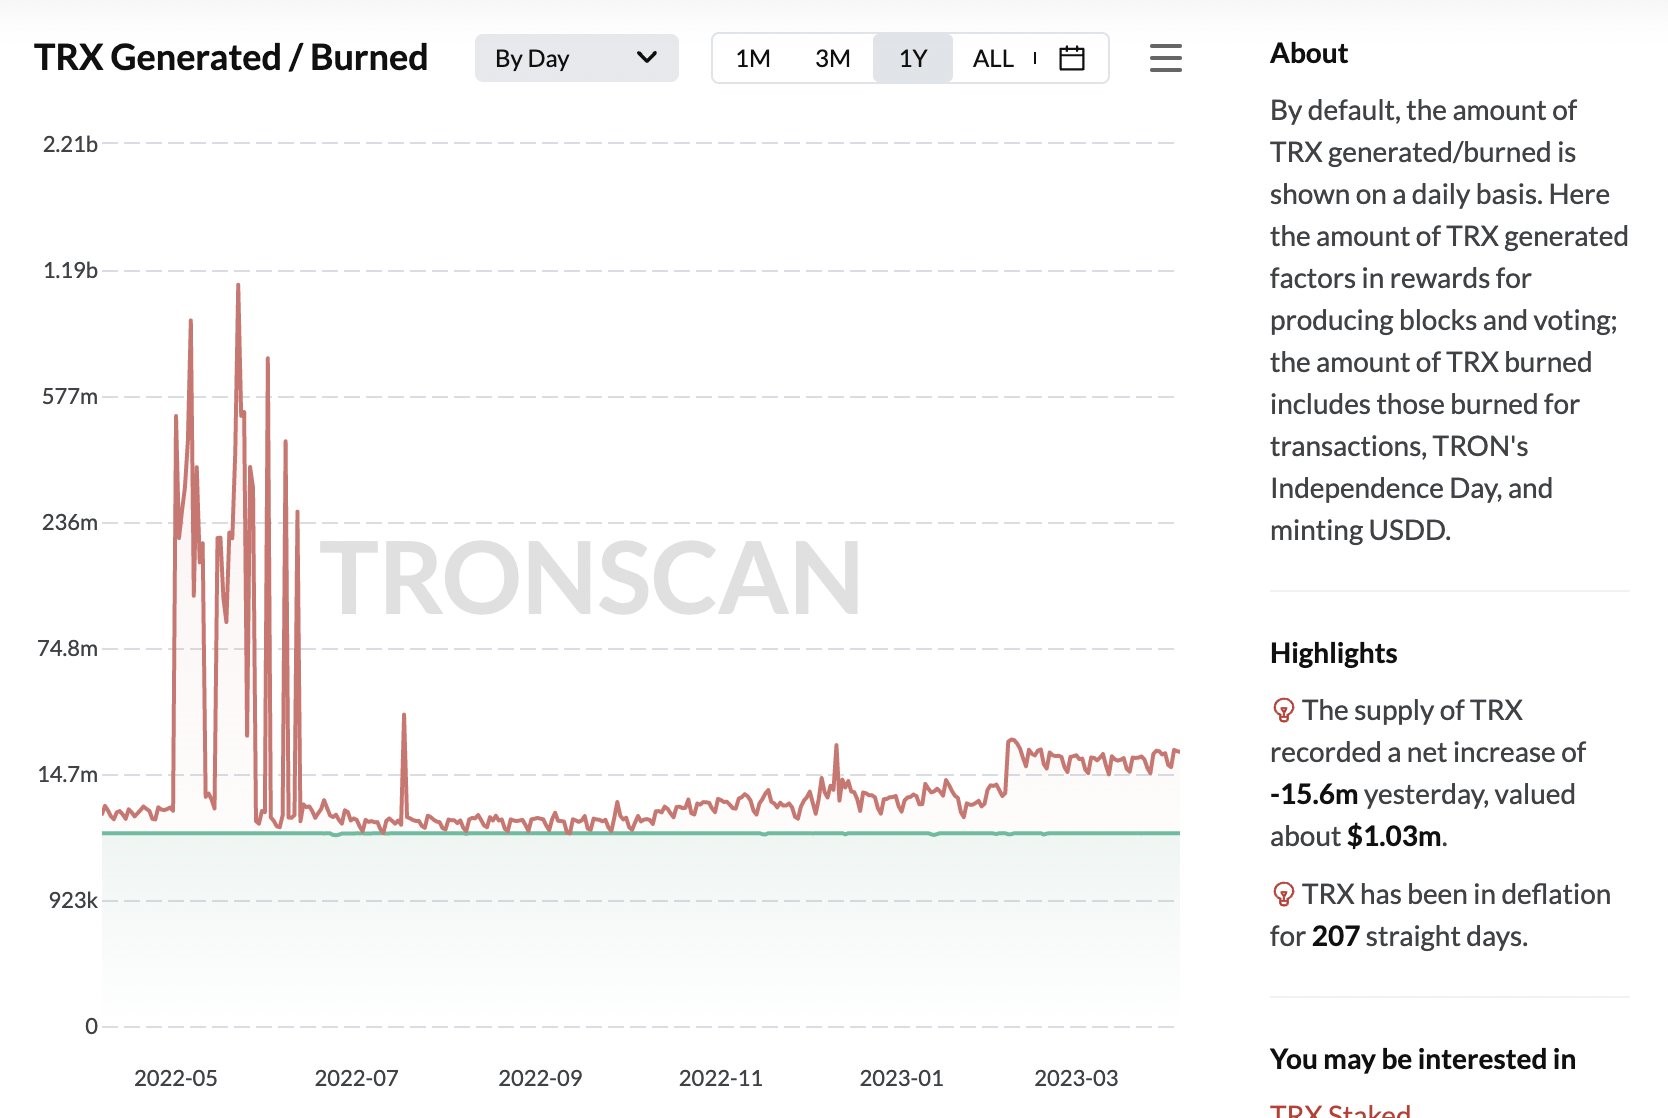
Task: Click the -15.6m net increase value
Action: click(x=1314, y=794)
